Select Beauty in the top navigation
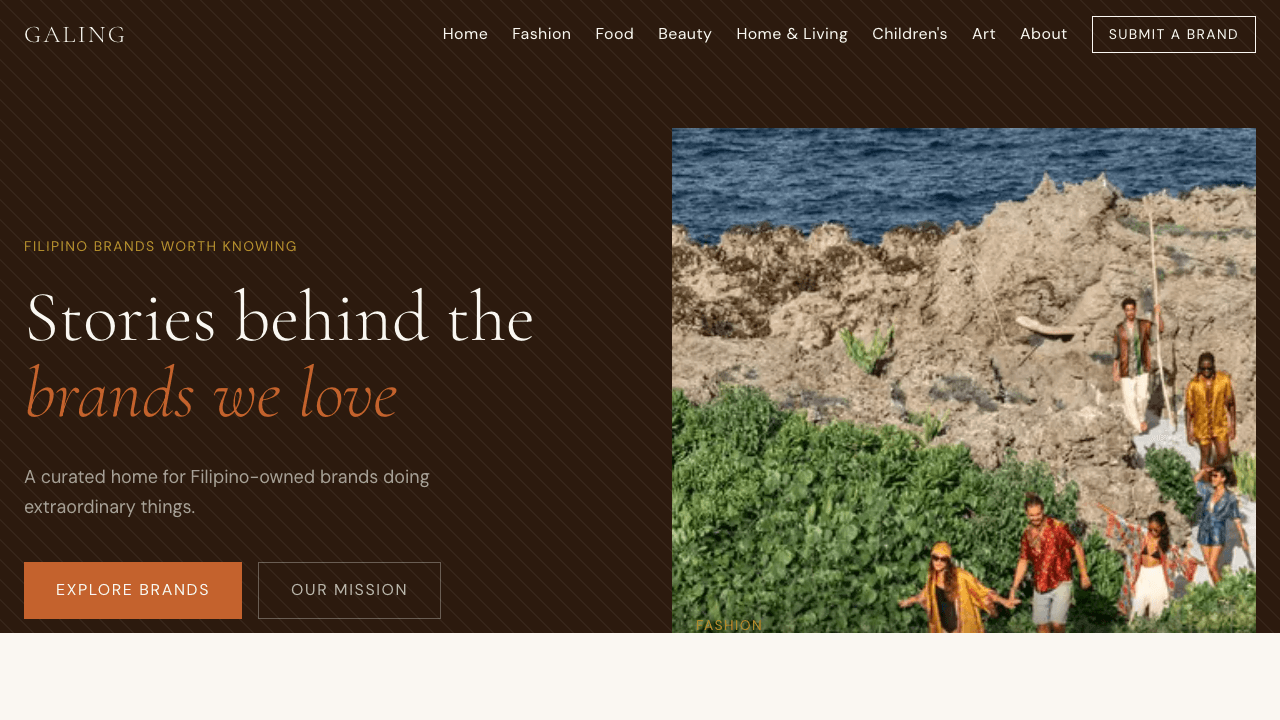This screenshot has height=720, width=1280. pyautogui.click(x=685, y=34)
